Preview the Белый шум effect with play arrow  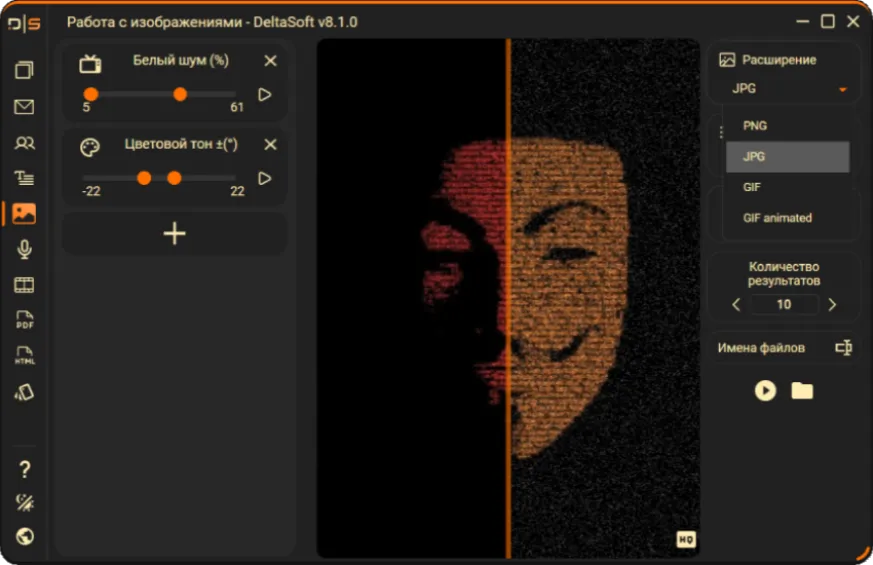click(265, 95)
